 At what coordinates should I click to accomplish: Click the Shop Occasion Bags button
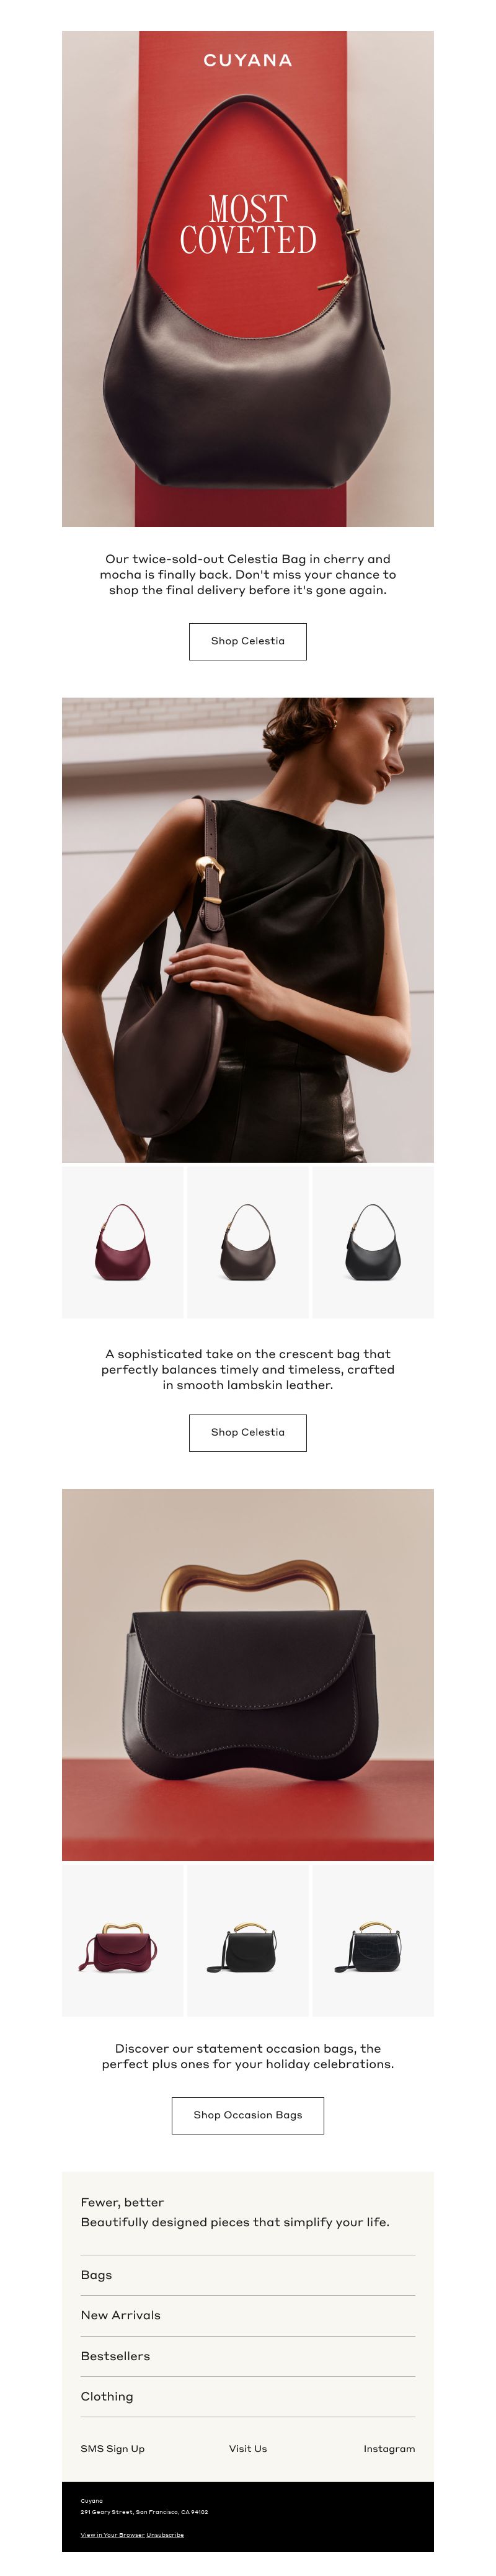(247, 2115)
